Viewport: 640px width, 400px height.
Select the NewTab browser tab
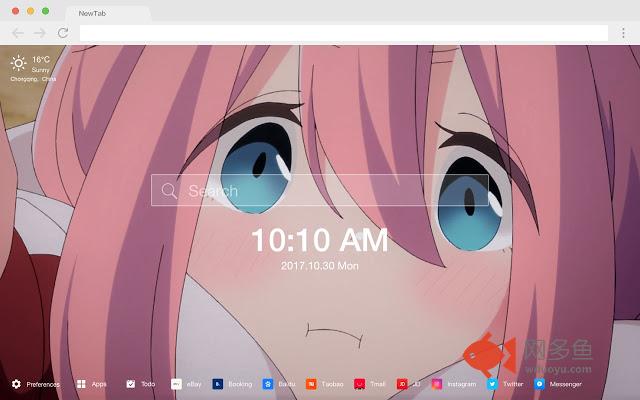click(x=108, y=13)
